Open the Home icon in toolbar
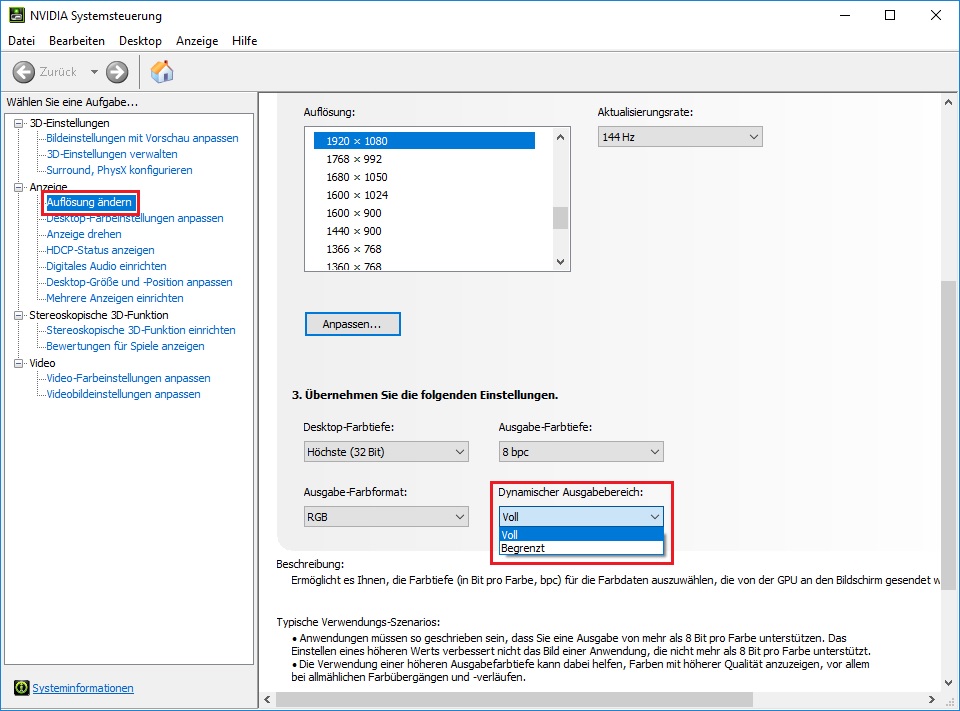The width and height of the screenshot is (960, 711). 162,72
